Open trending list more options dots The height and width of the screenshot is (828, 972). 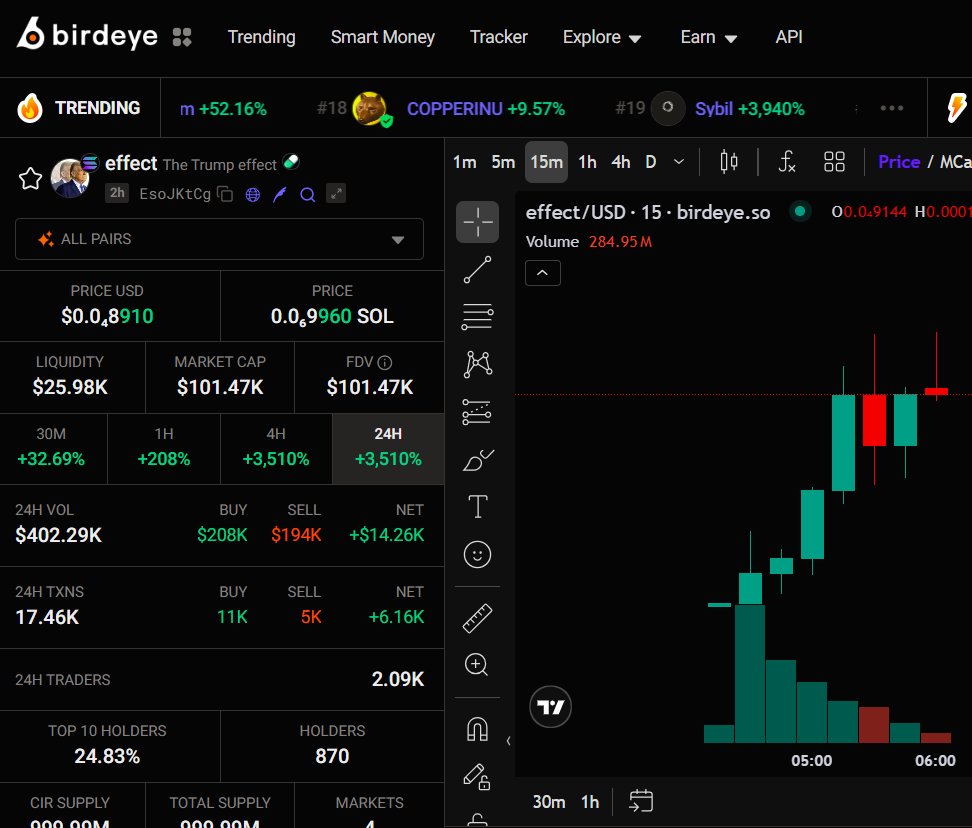pos(891,108)
